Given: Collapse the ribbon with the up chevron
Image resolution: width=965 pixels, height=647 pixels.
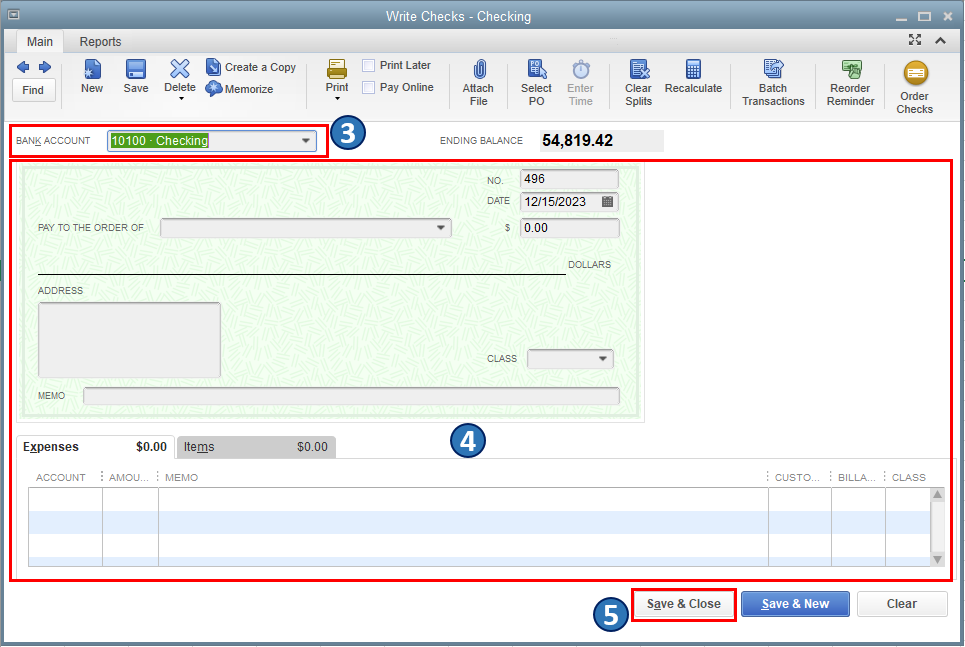Looking at the screenshot, I should coord(940,41).
